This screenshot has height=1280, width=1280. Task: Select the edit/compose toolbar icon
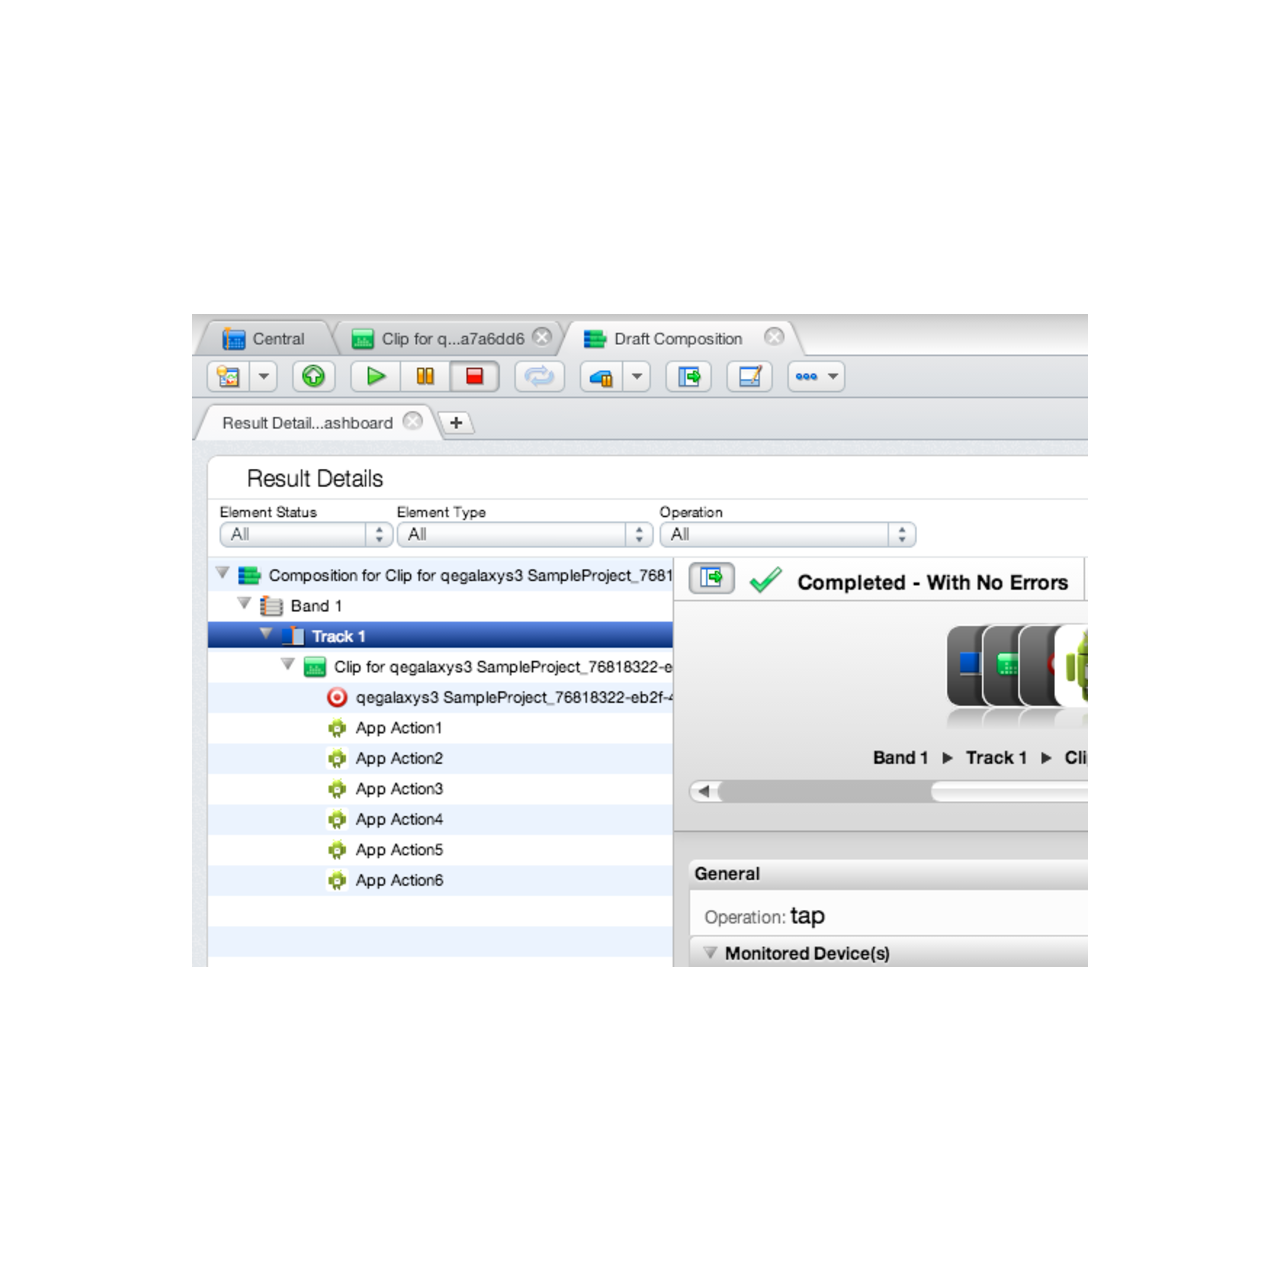pyautogui.click(x=749, y=376)
